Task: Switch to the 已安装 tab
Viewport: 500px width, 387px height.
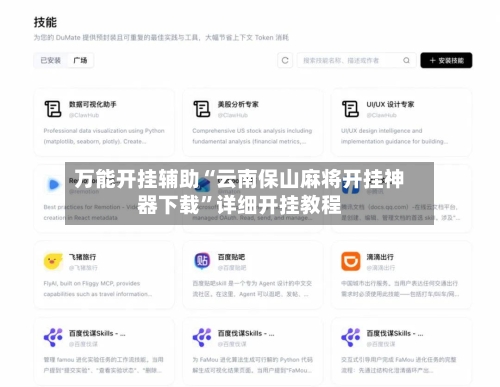Action: [x=51, y=60]
